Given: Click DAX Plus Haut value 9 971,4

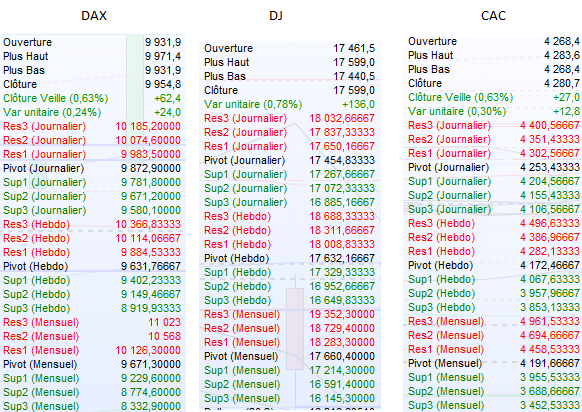Looking at the screenshot, I should tap(163, 56).
